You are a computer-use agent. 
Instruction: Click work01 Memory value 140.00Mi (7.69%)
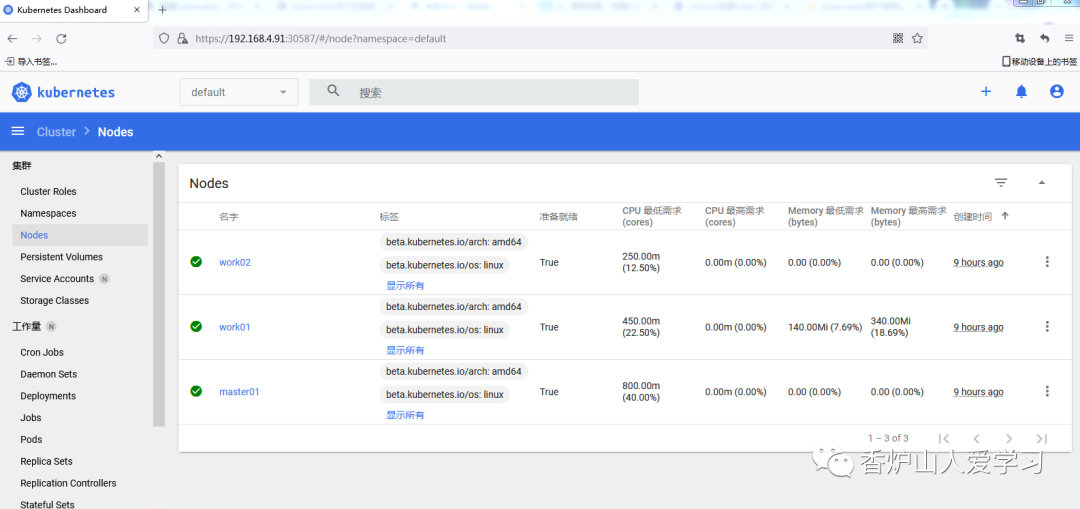tap(825, 327)
